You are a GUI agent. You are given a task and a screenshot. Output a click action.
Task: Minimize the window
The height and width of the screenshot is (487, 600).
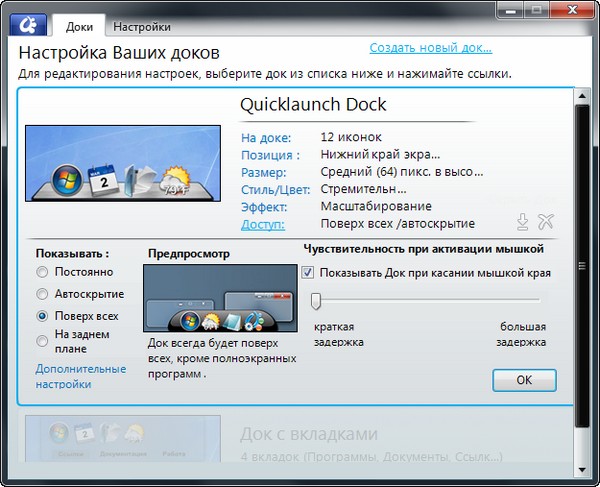511,10
